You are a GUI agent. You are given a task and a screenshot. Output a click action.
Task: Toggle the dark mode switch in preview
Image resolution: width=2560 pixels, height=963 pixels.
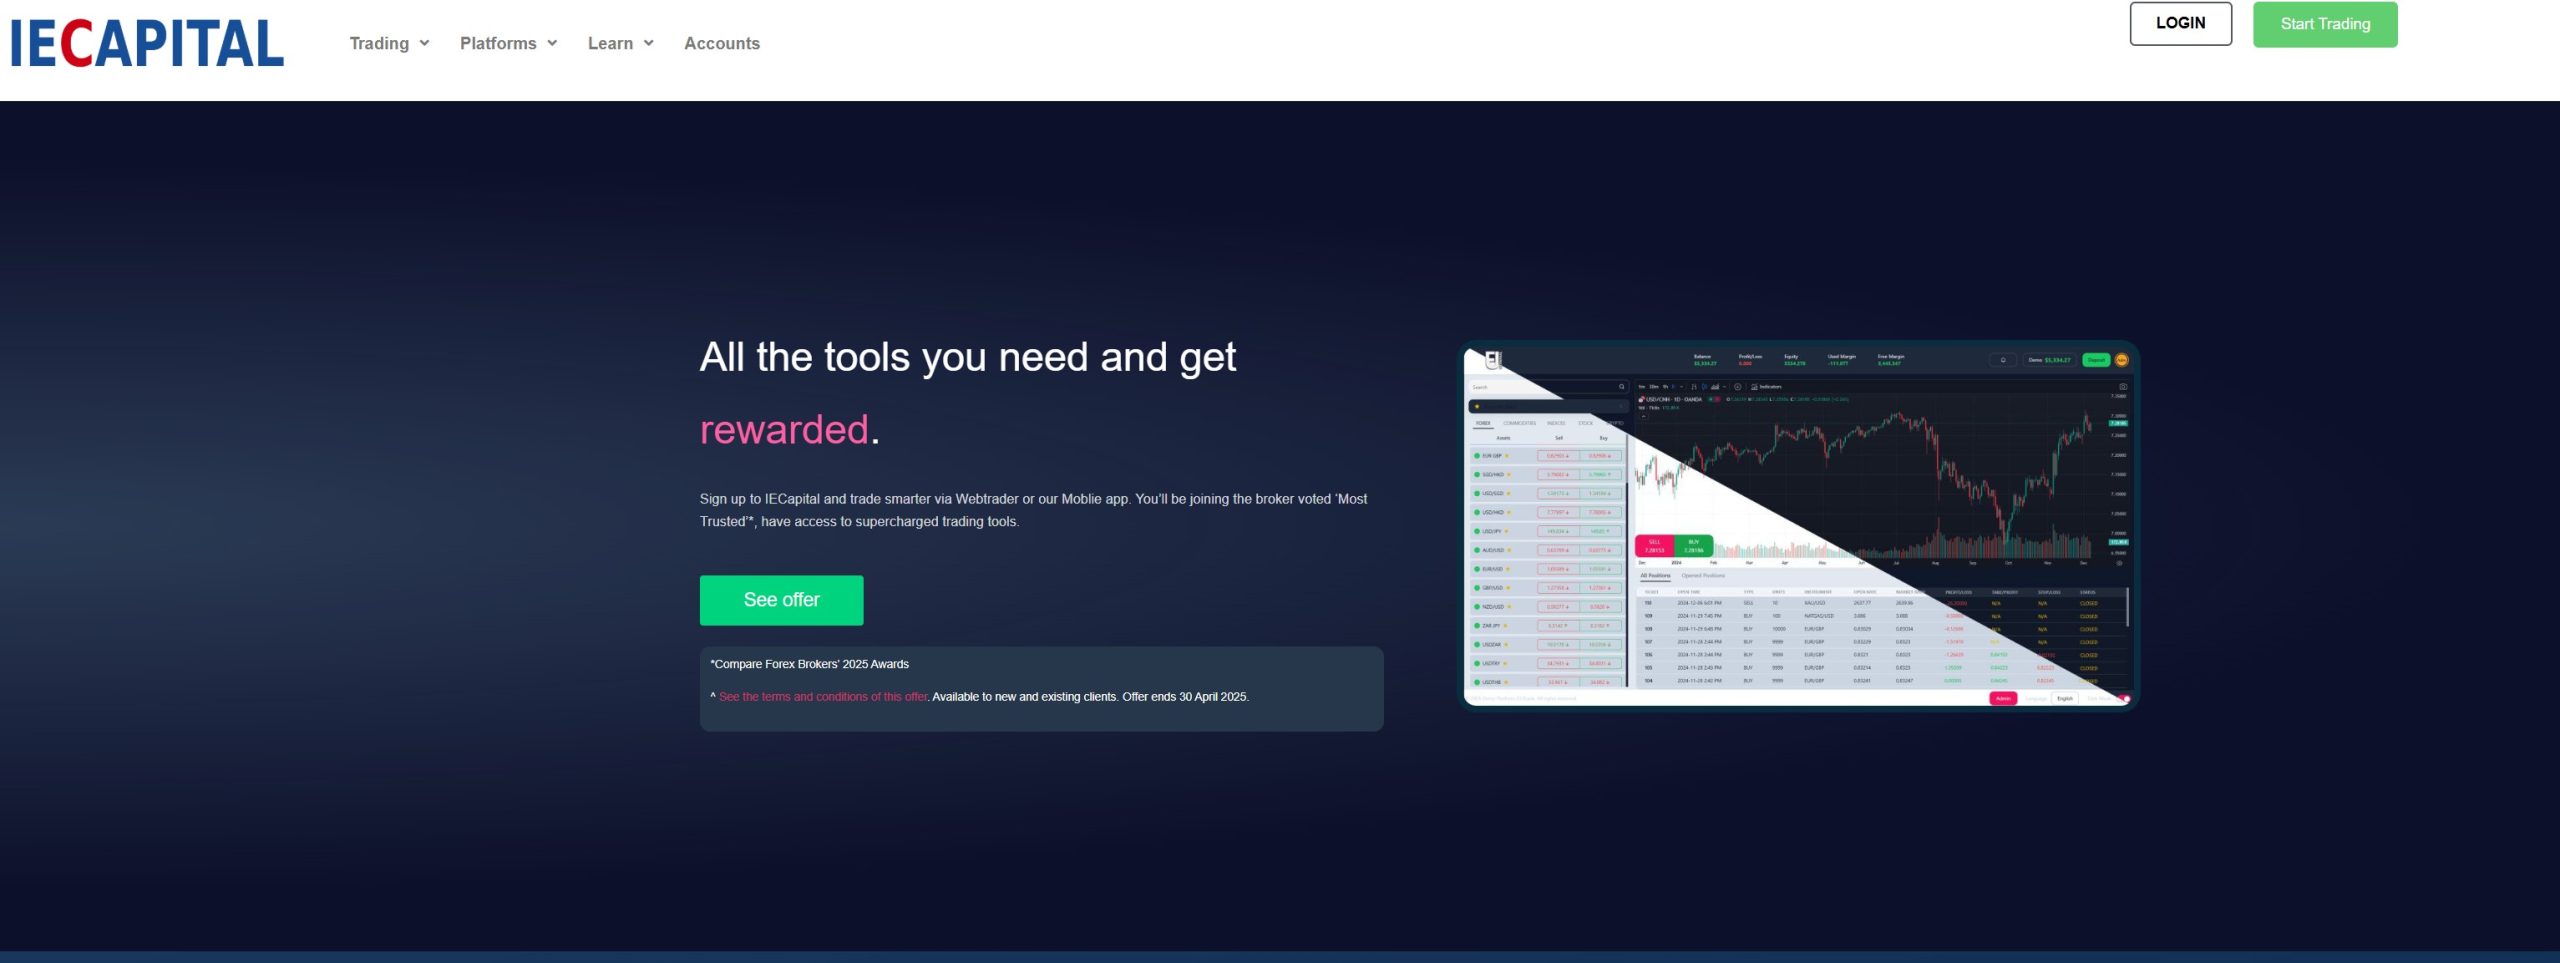tap(2124, 698)
